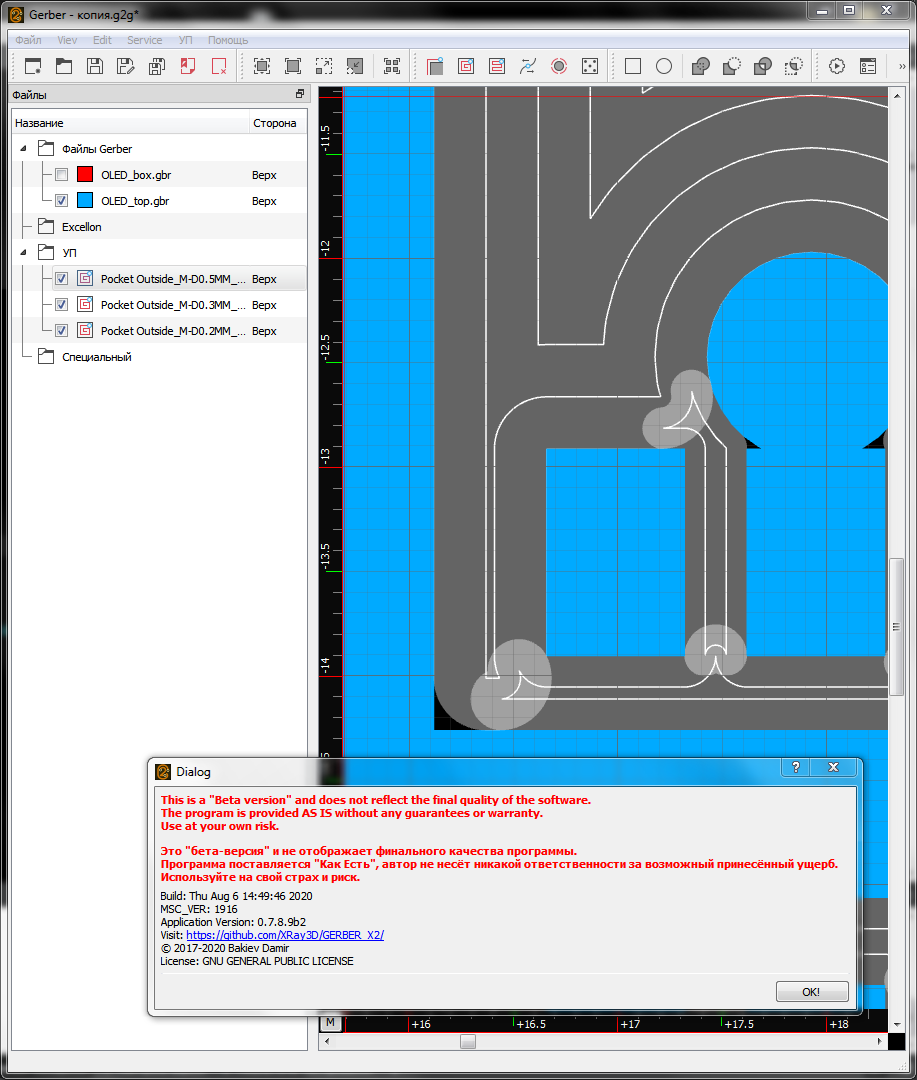
Task: Uncheck the OLED_top.gbr checkbox
Action: coord(61,201)
